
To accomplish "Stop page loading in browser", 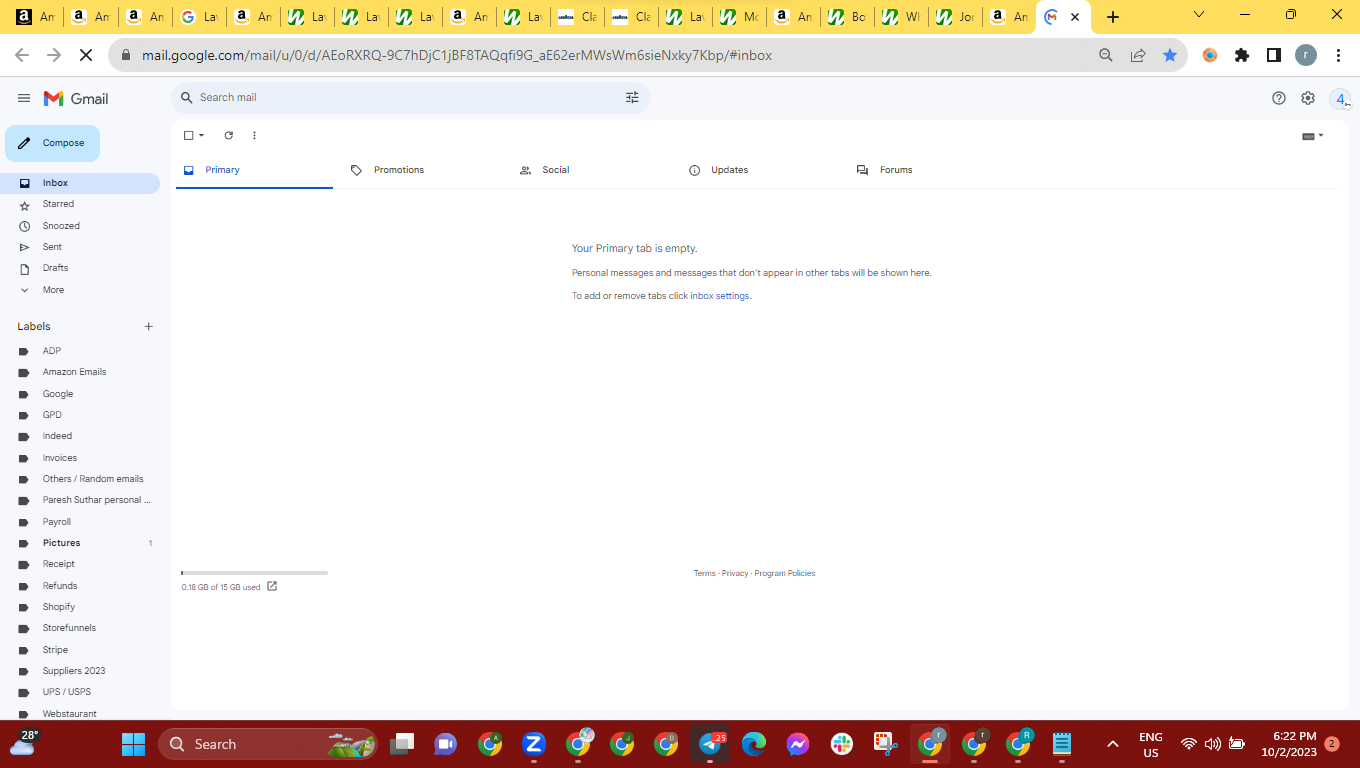I will pyautogui.click(x=86, y=55).
